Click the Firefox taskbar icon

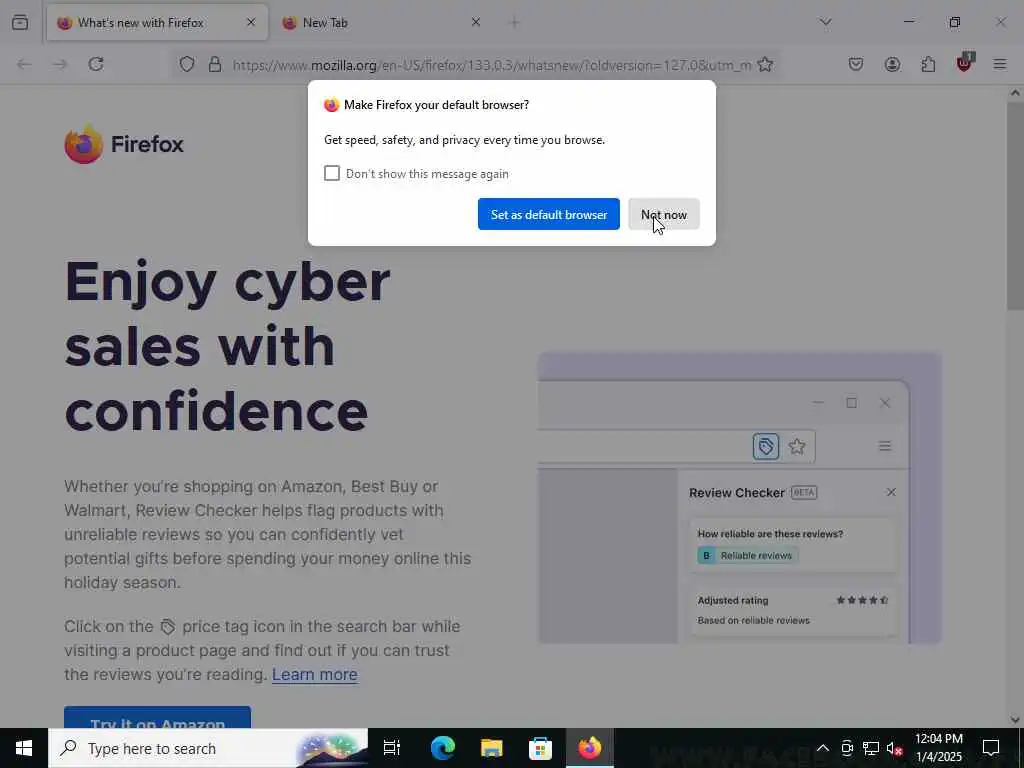click(x=589, y=748)
